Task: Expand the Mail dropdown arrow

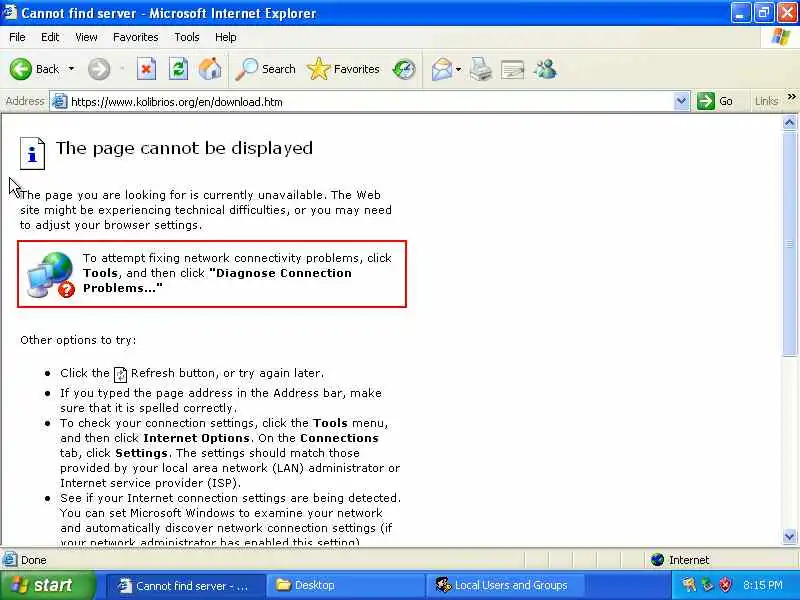Action: point(458,69)
